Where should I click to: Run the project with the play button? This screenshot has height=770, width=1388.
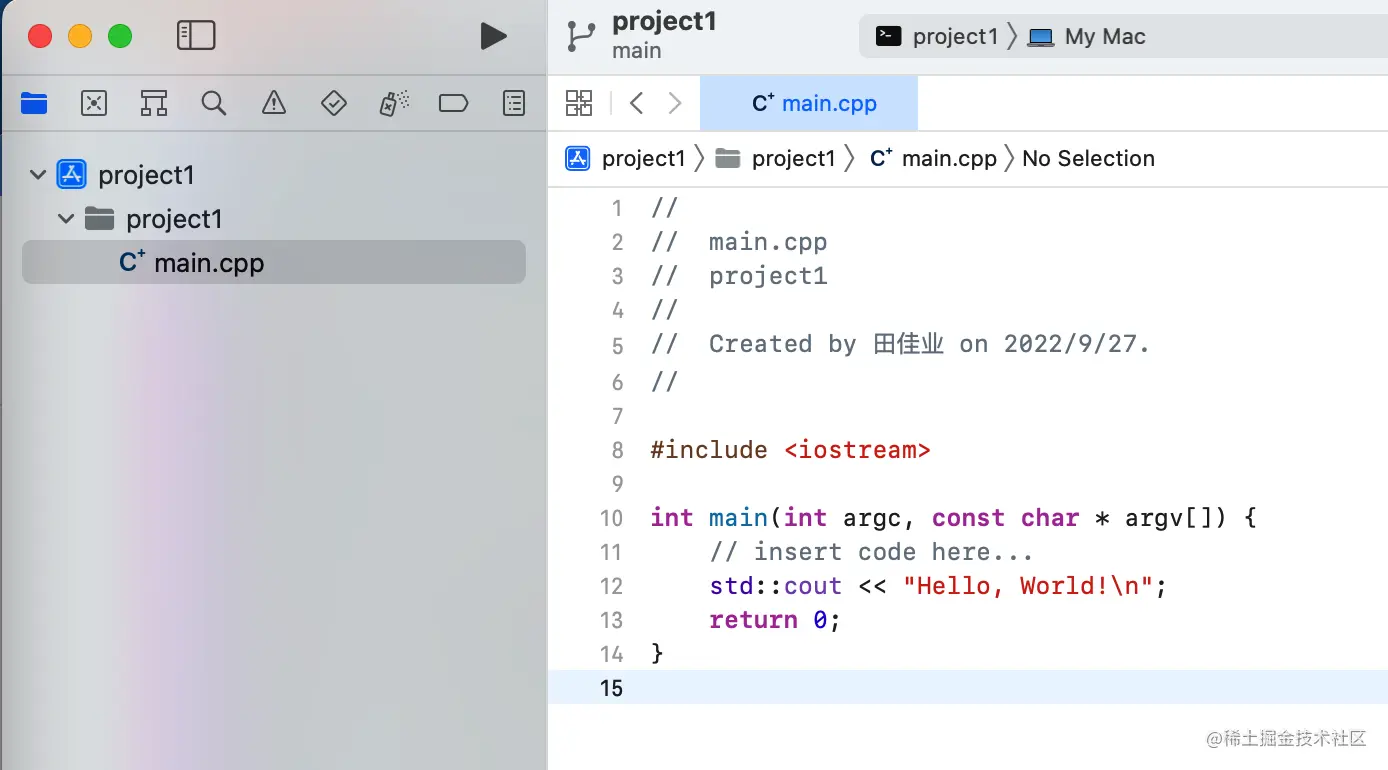point(493,36)
